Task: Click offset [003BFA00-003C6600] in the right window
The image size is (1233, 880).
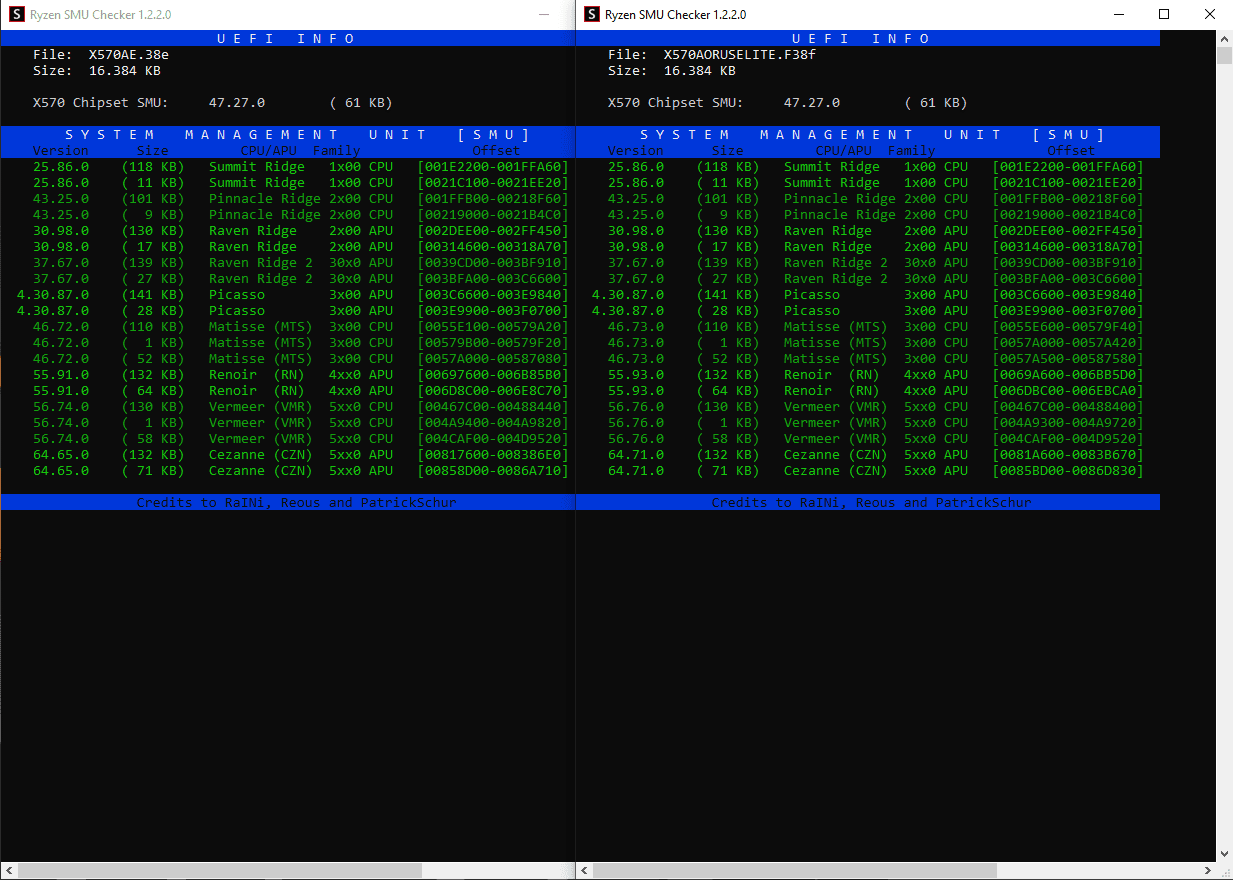Action: 1068,279
